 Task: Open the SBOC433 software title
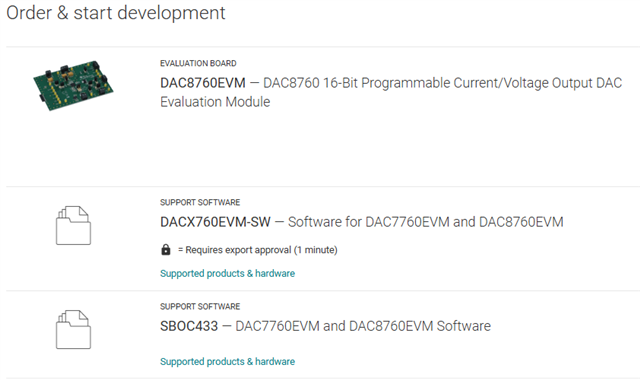tap(189, 326)
